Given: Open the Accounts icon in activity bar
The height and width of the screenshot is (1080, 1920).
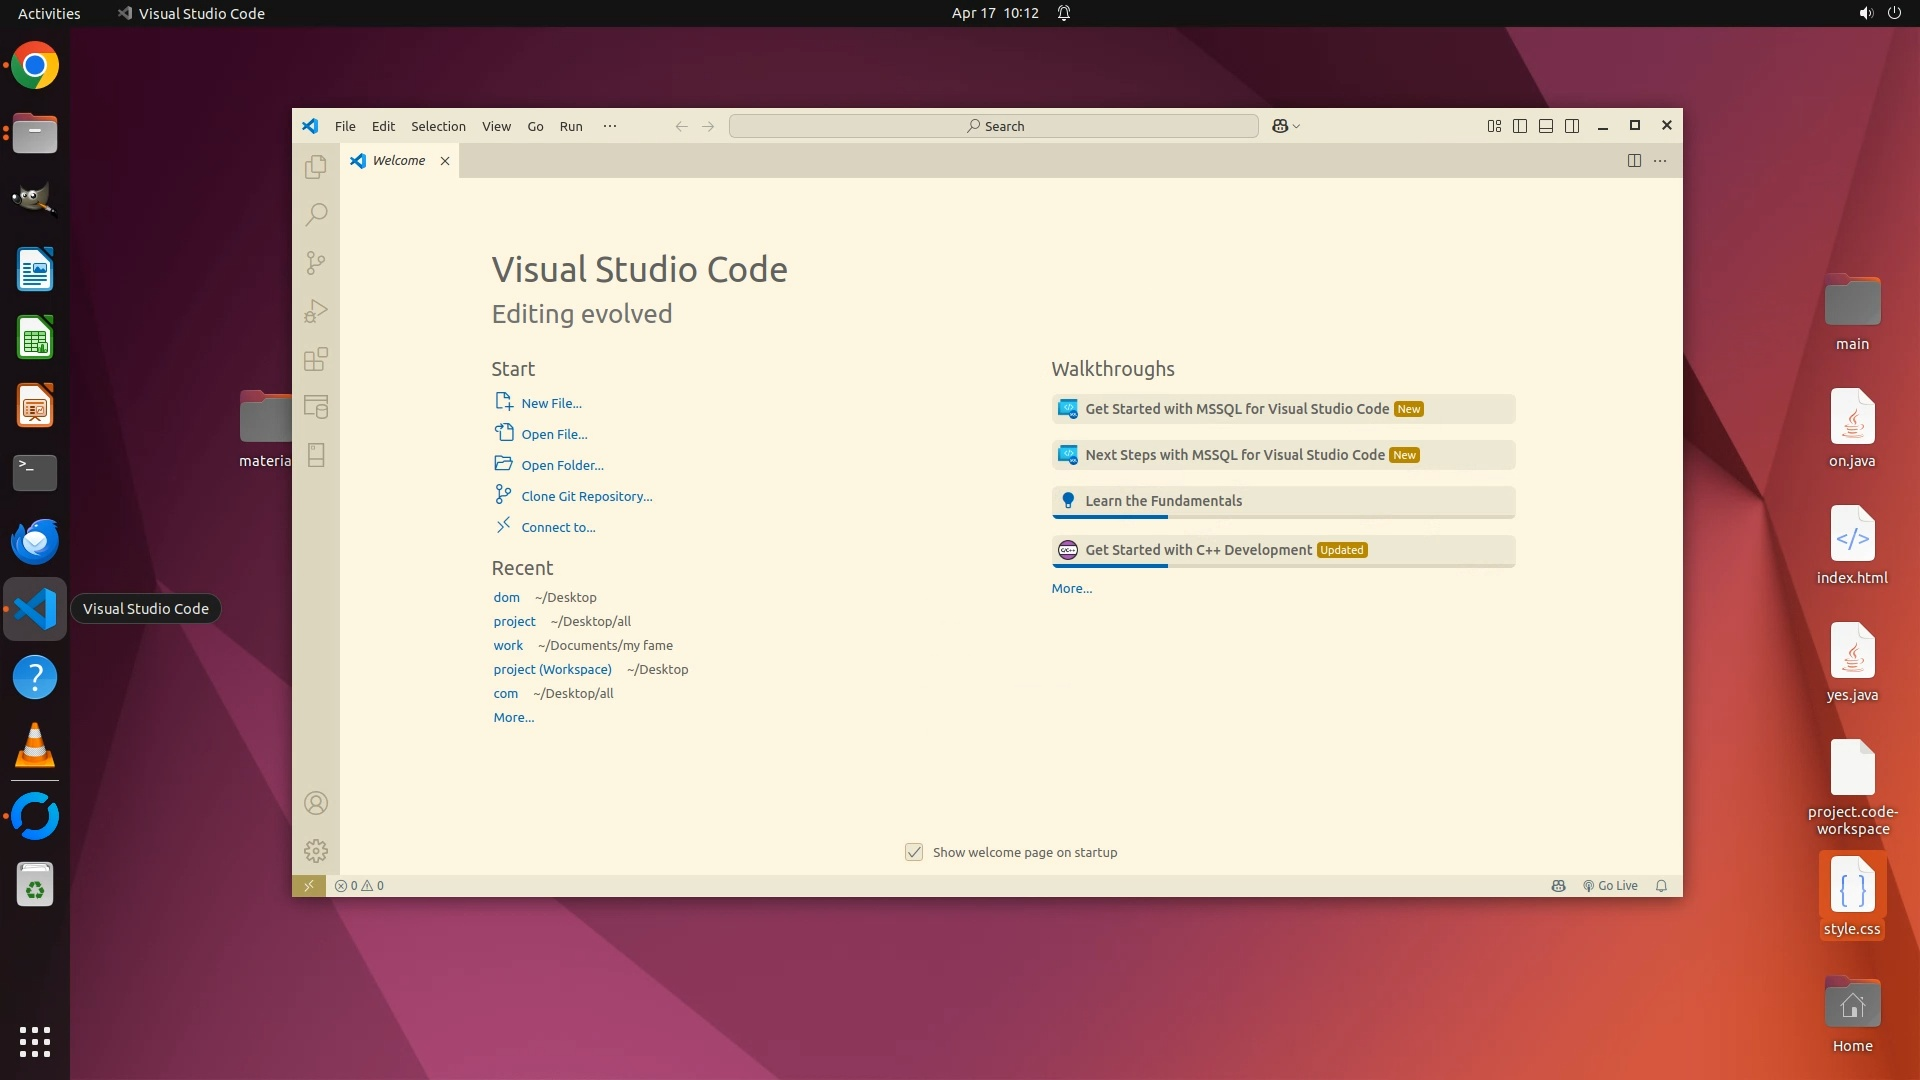Looking at the screenshot, I should point(316,804).
